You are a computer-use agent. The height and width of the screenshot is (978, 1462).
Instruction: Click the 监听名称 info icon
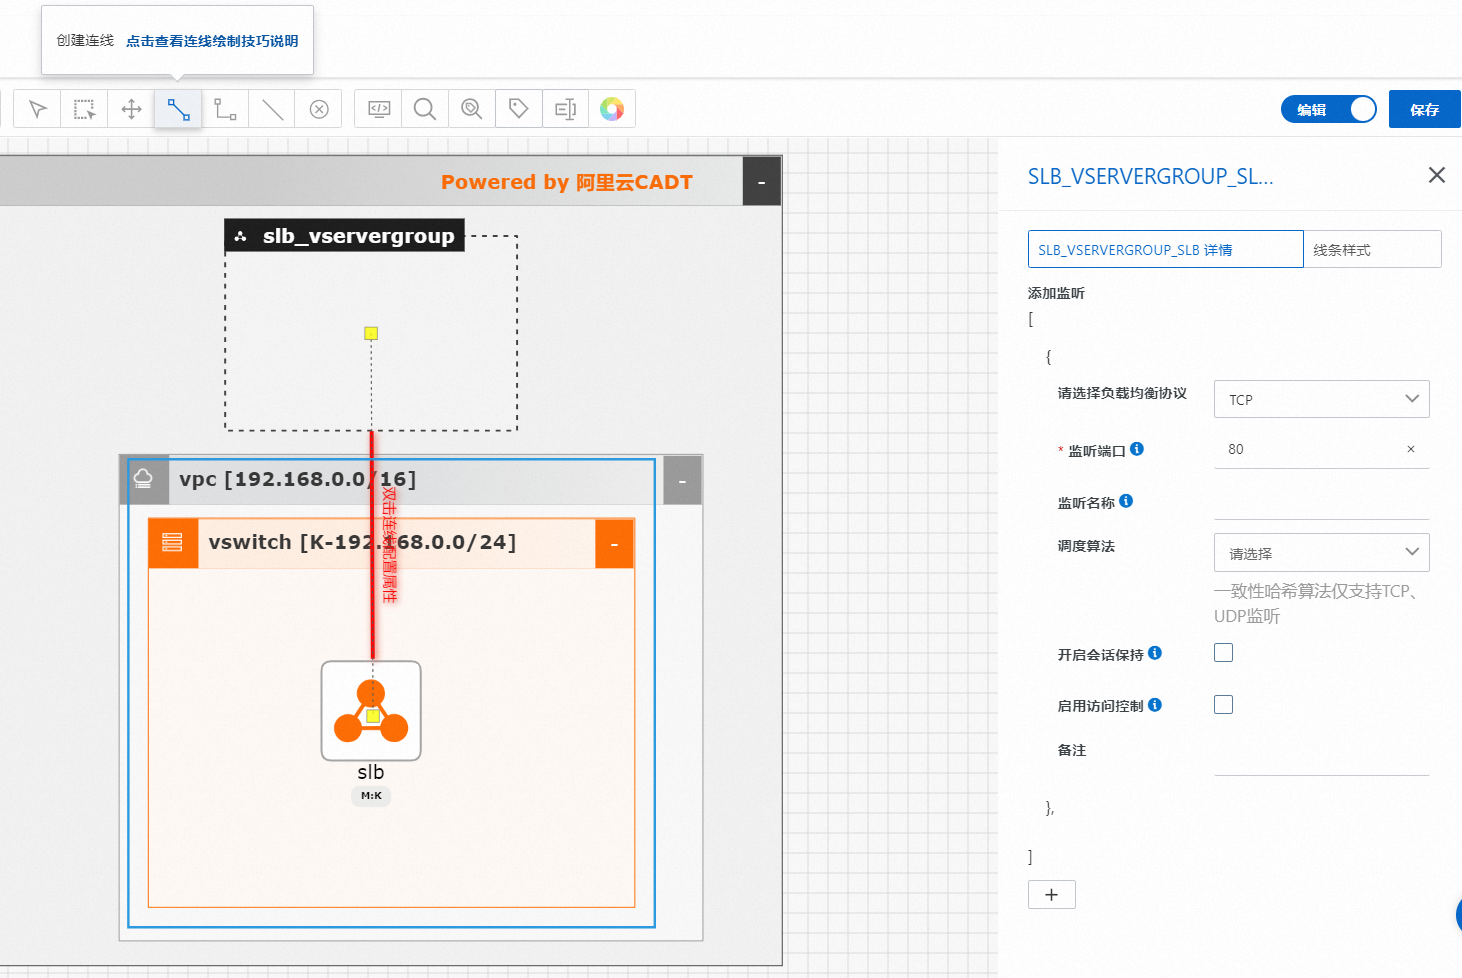[x=1126, y=501]
